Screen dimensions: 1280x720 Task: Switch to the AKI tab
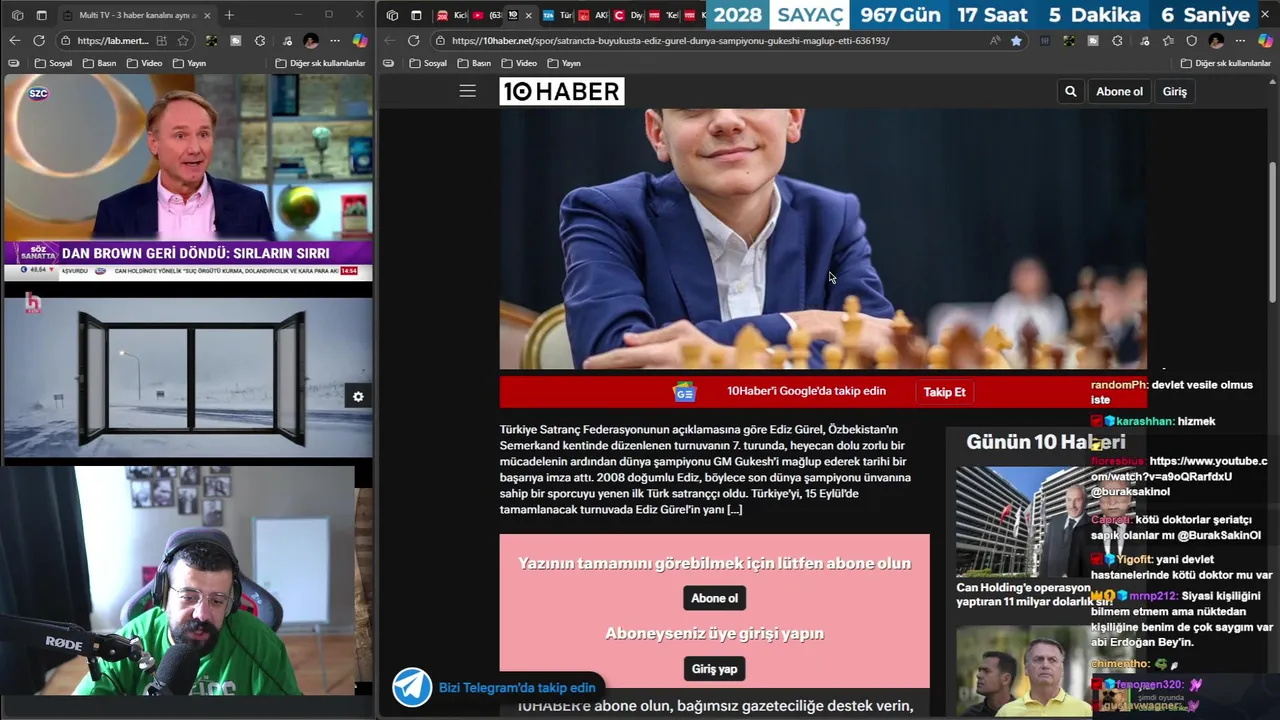(592, 15)
